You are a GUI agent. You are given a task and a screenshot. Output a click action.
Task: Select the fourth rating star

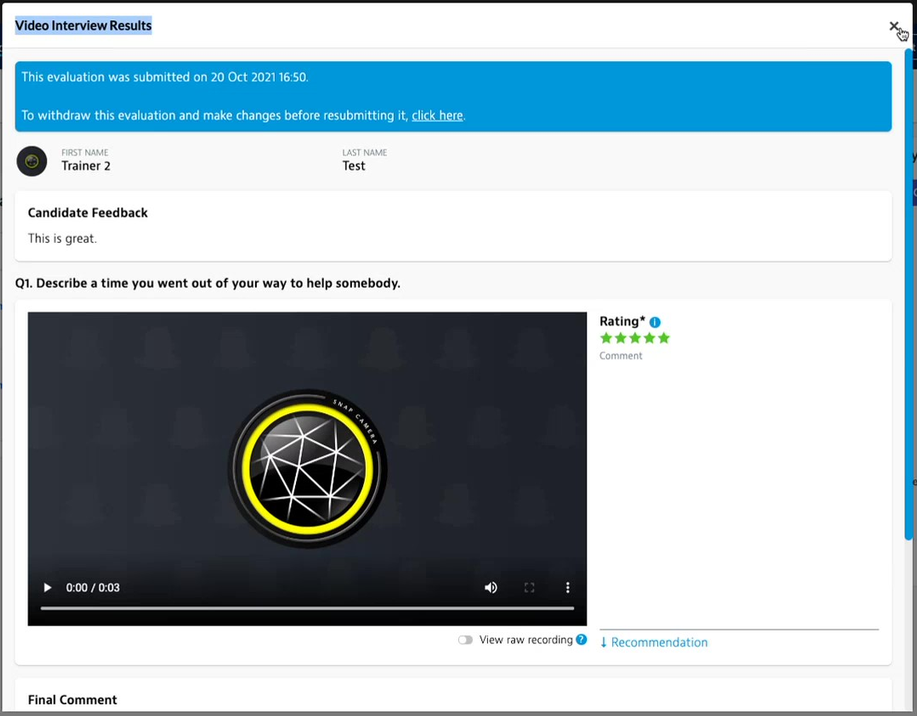(649, 338)
